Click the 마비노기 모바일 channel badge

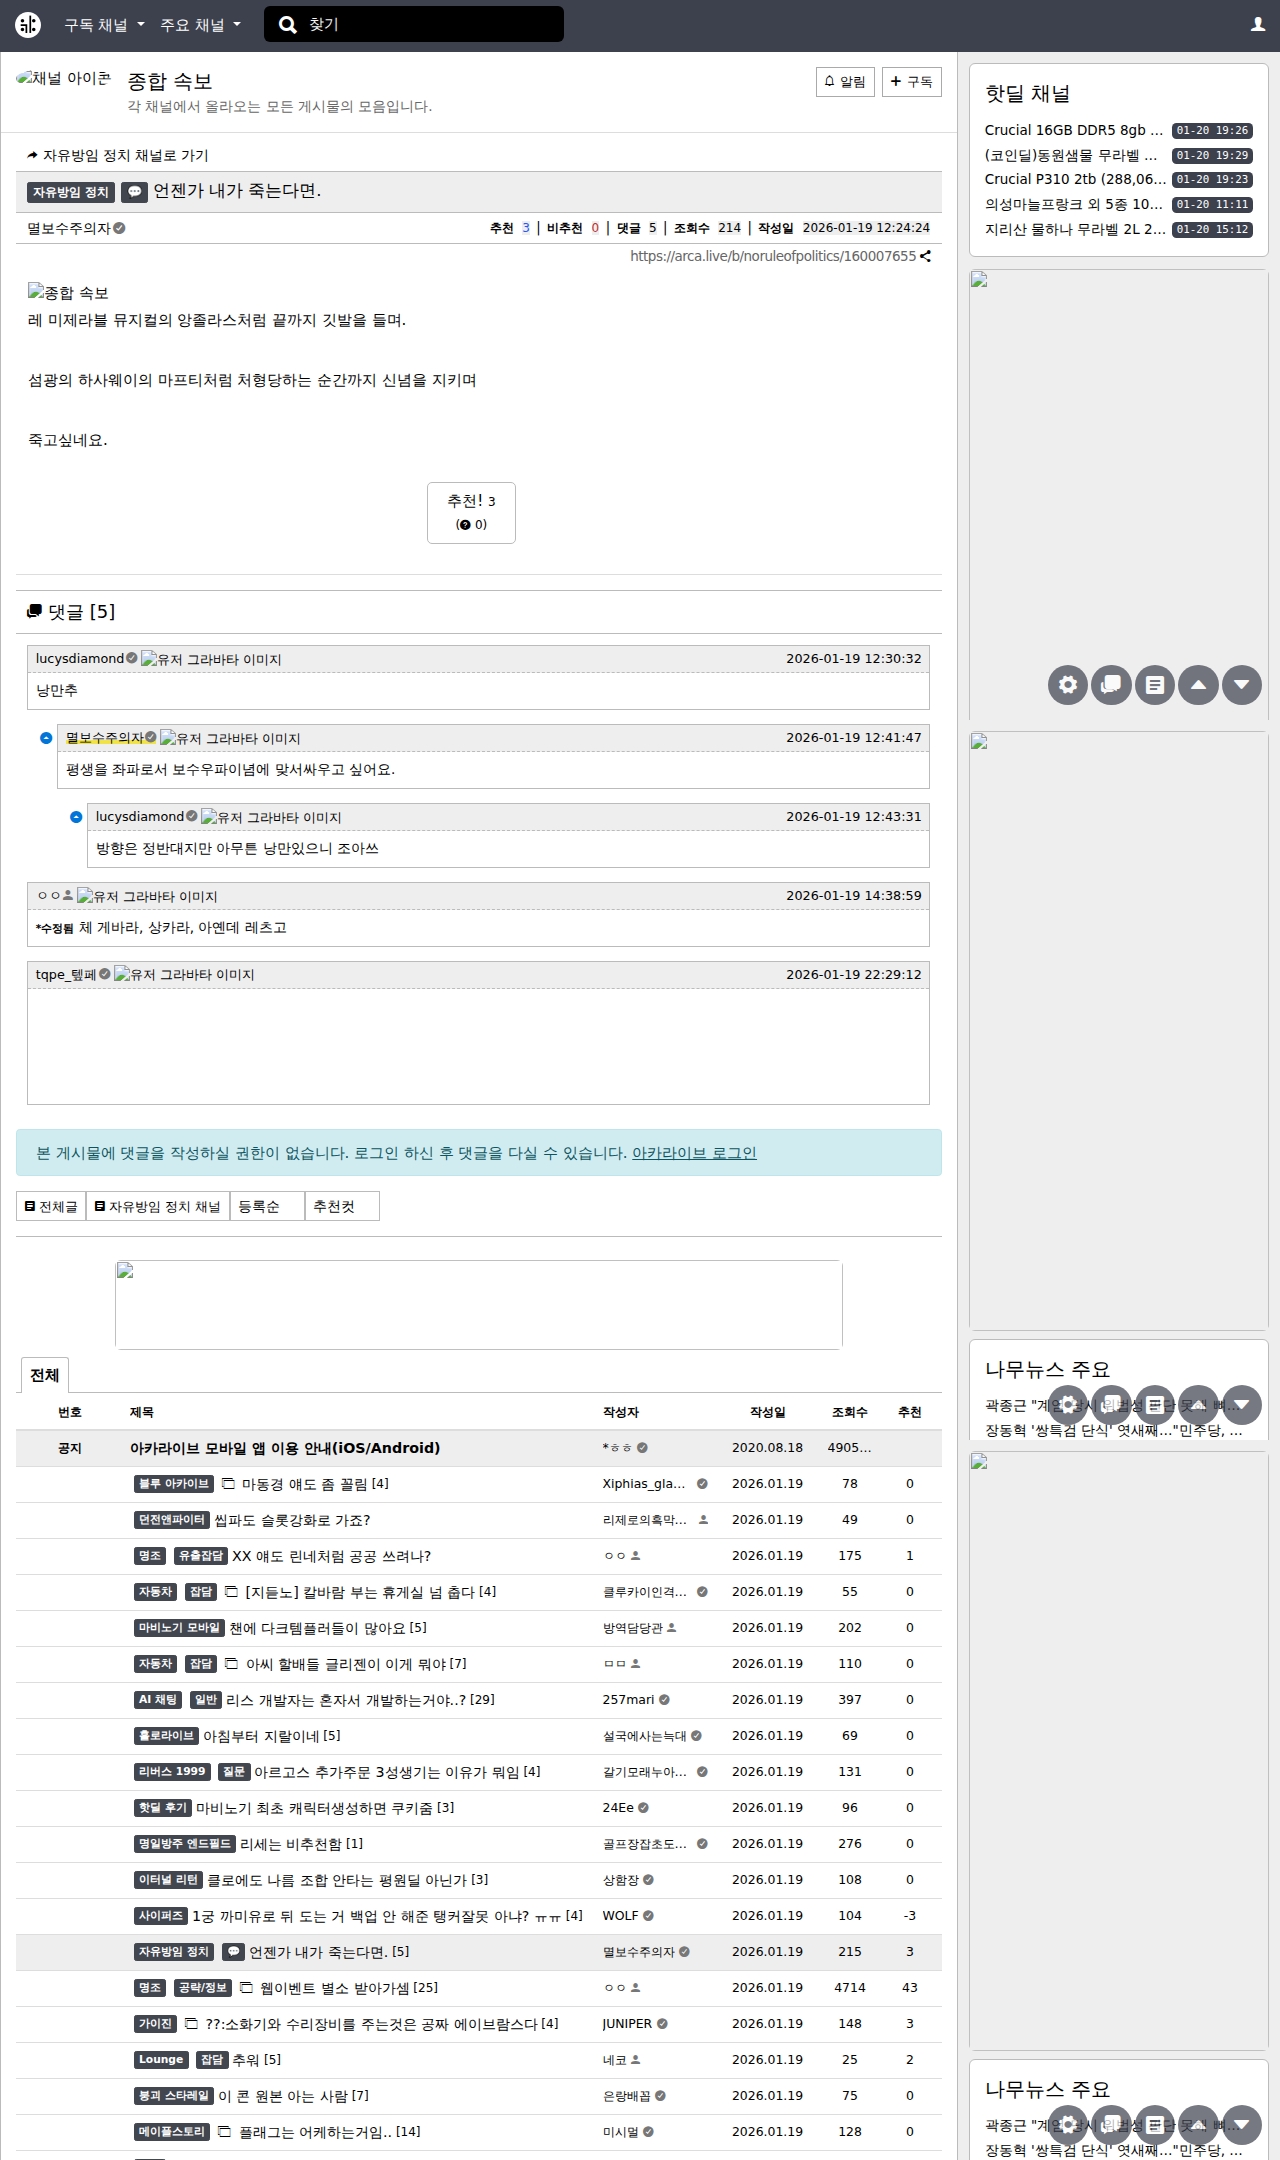[x=179, y=1628]
